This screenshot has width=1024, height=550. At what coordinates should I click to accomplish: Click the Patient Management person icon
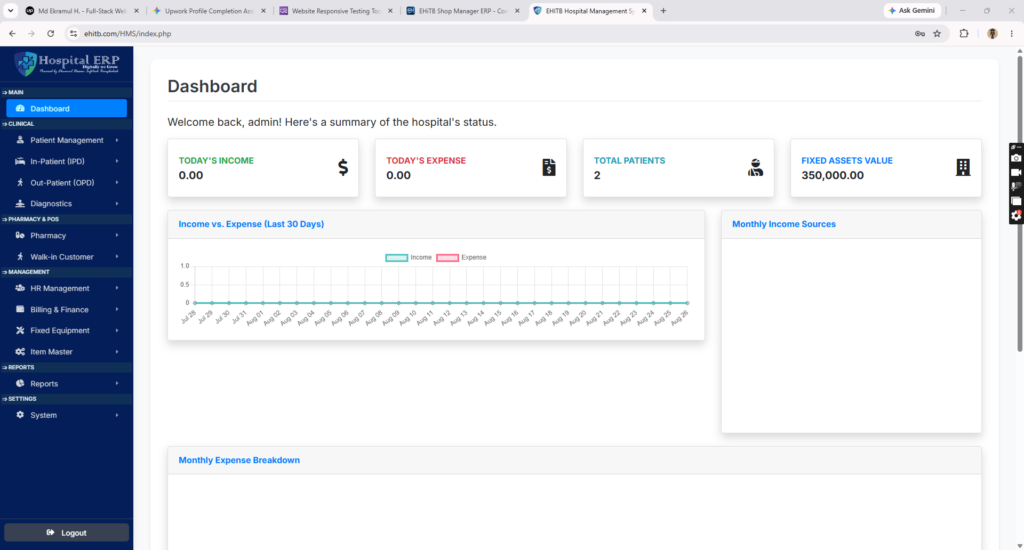click(x=20, y=140)
